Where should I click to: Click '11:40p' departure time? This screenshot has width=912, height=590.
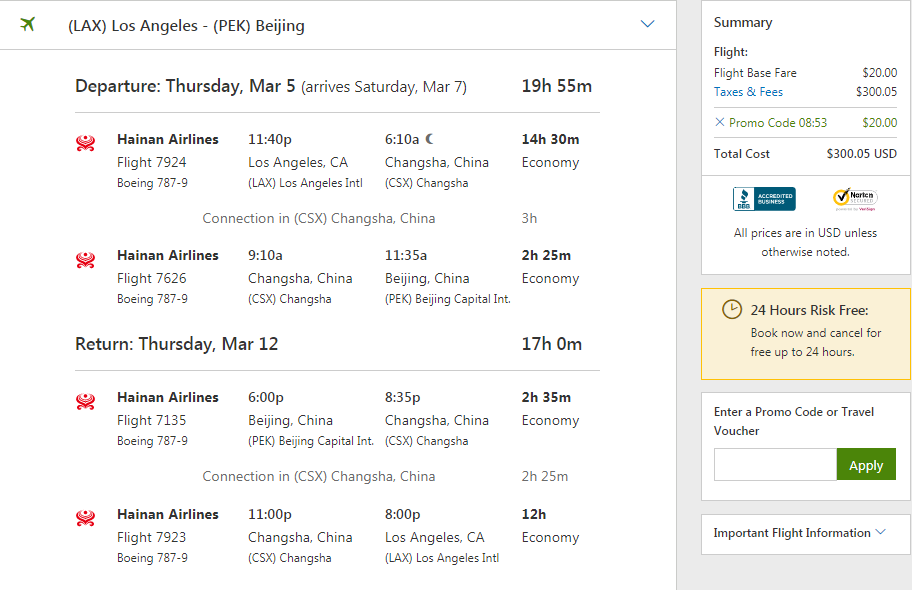(x=270, y=140)
